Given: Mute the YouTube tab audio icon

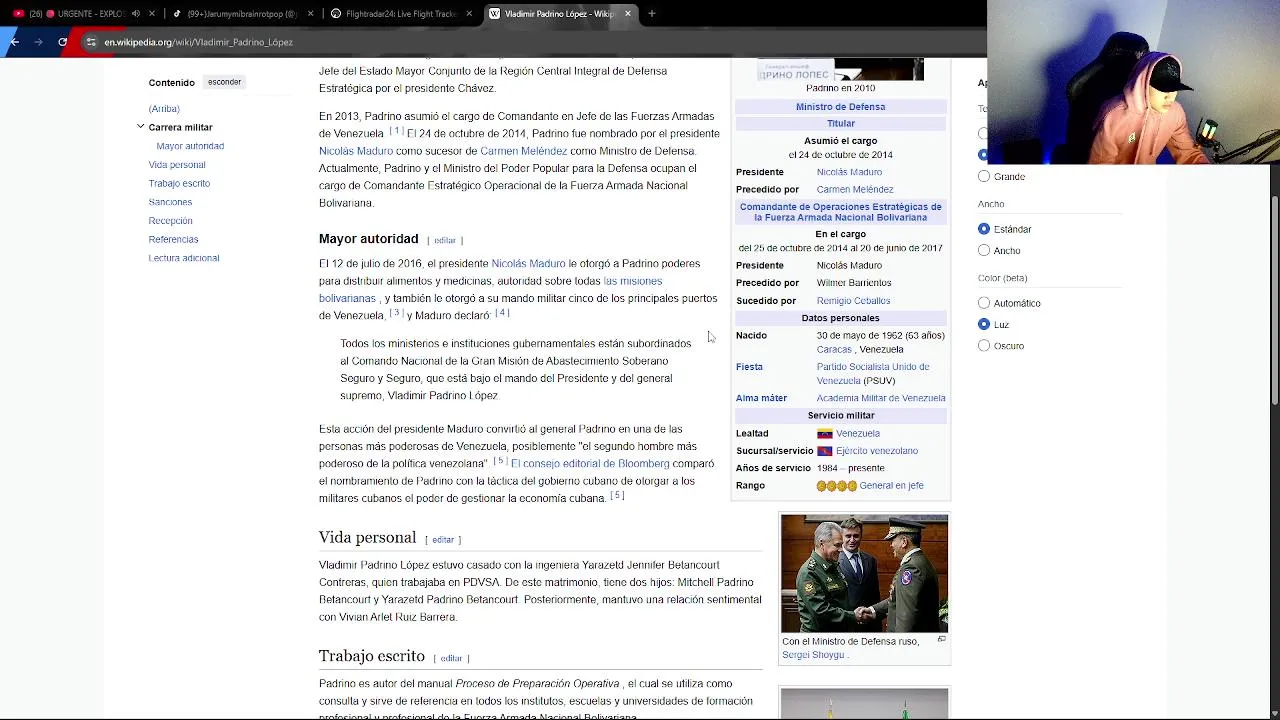Looking at the screenshot, I should (x=136, y=14).
